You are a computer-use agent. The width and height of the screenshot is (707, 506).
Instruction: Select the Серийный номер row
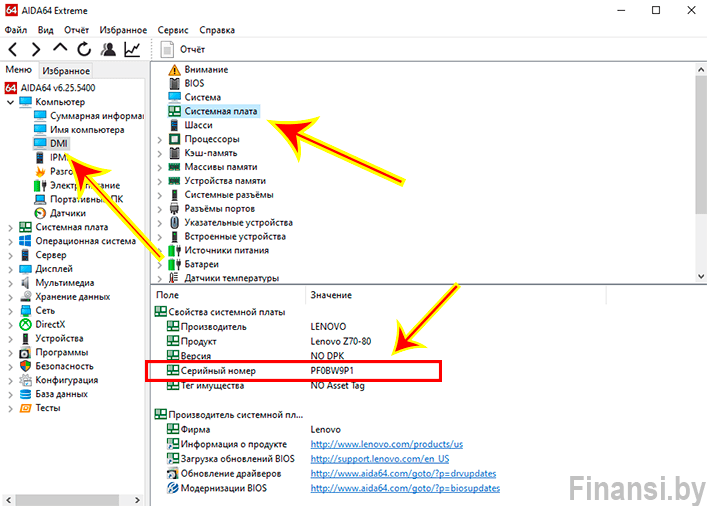tap(294, 371)
